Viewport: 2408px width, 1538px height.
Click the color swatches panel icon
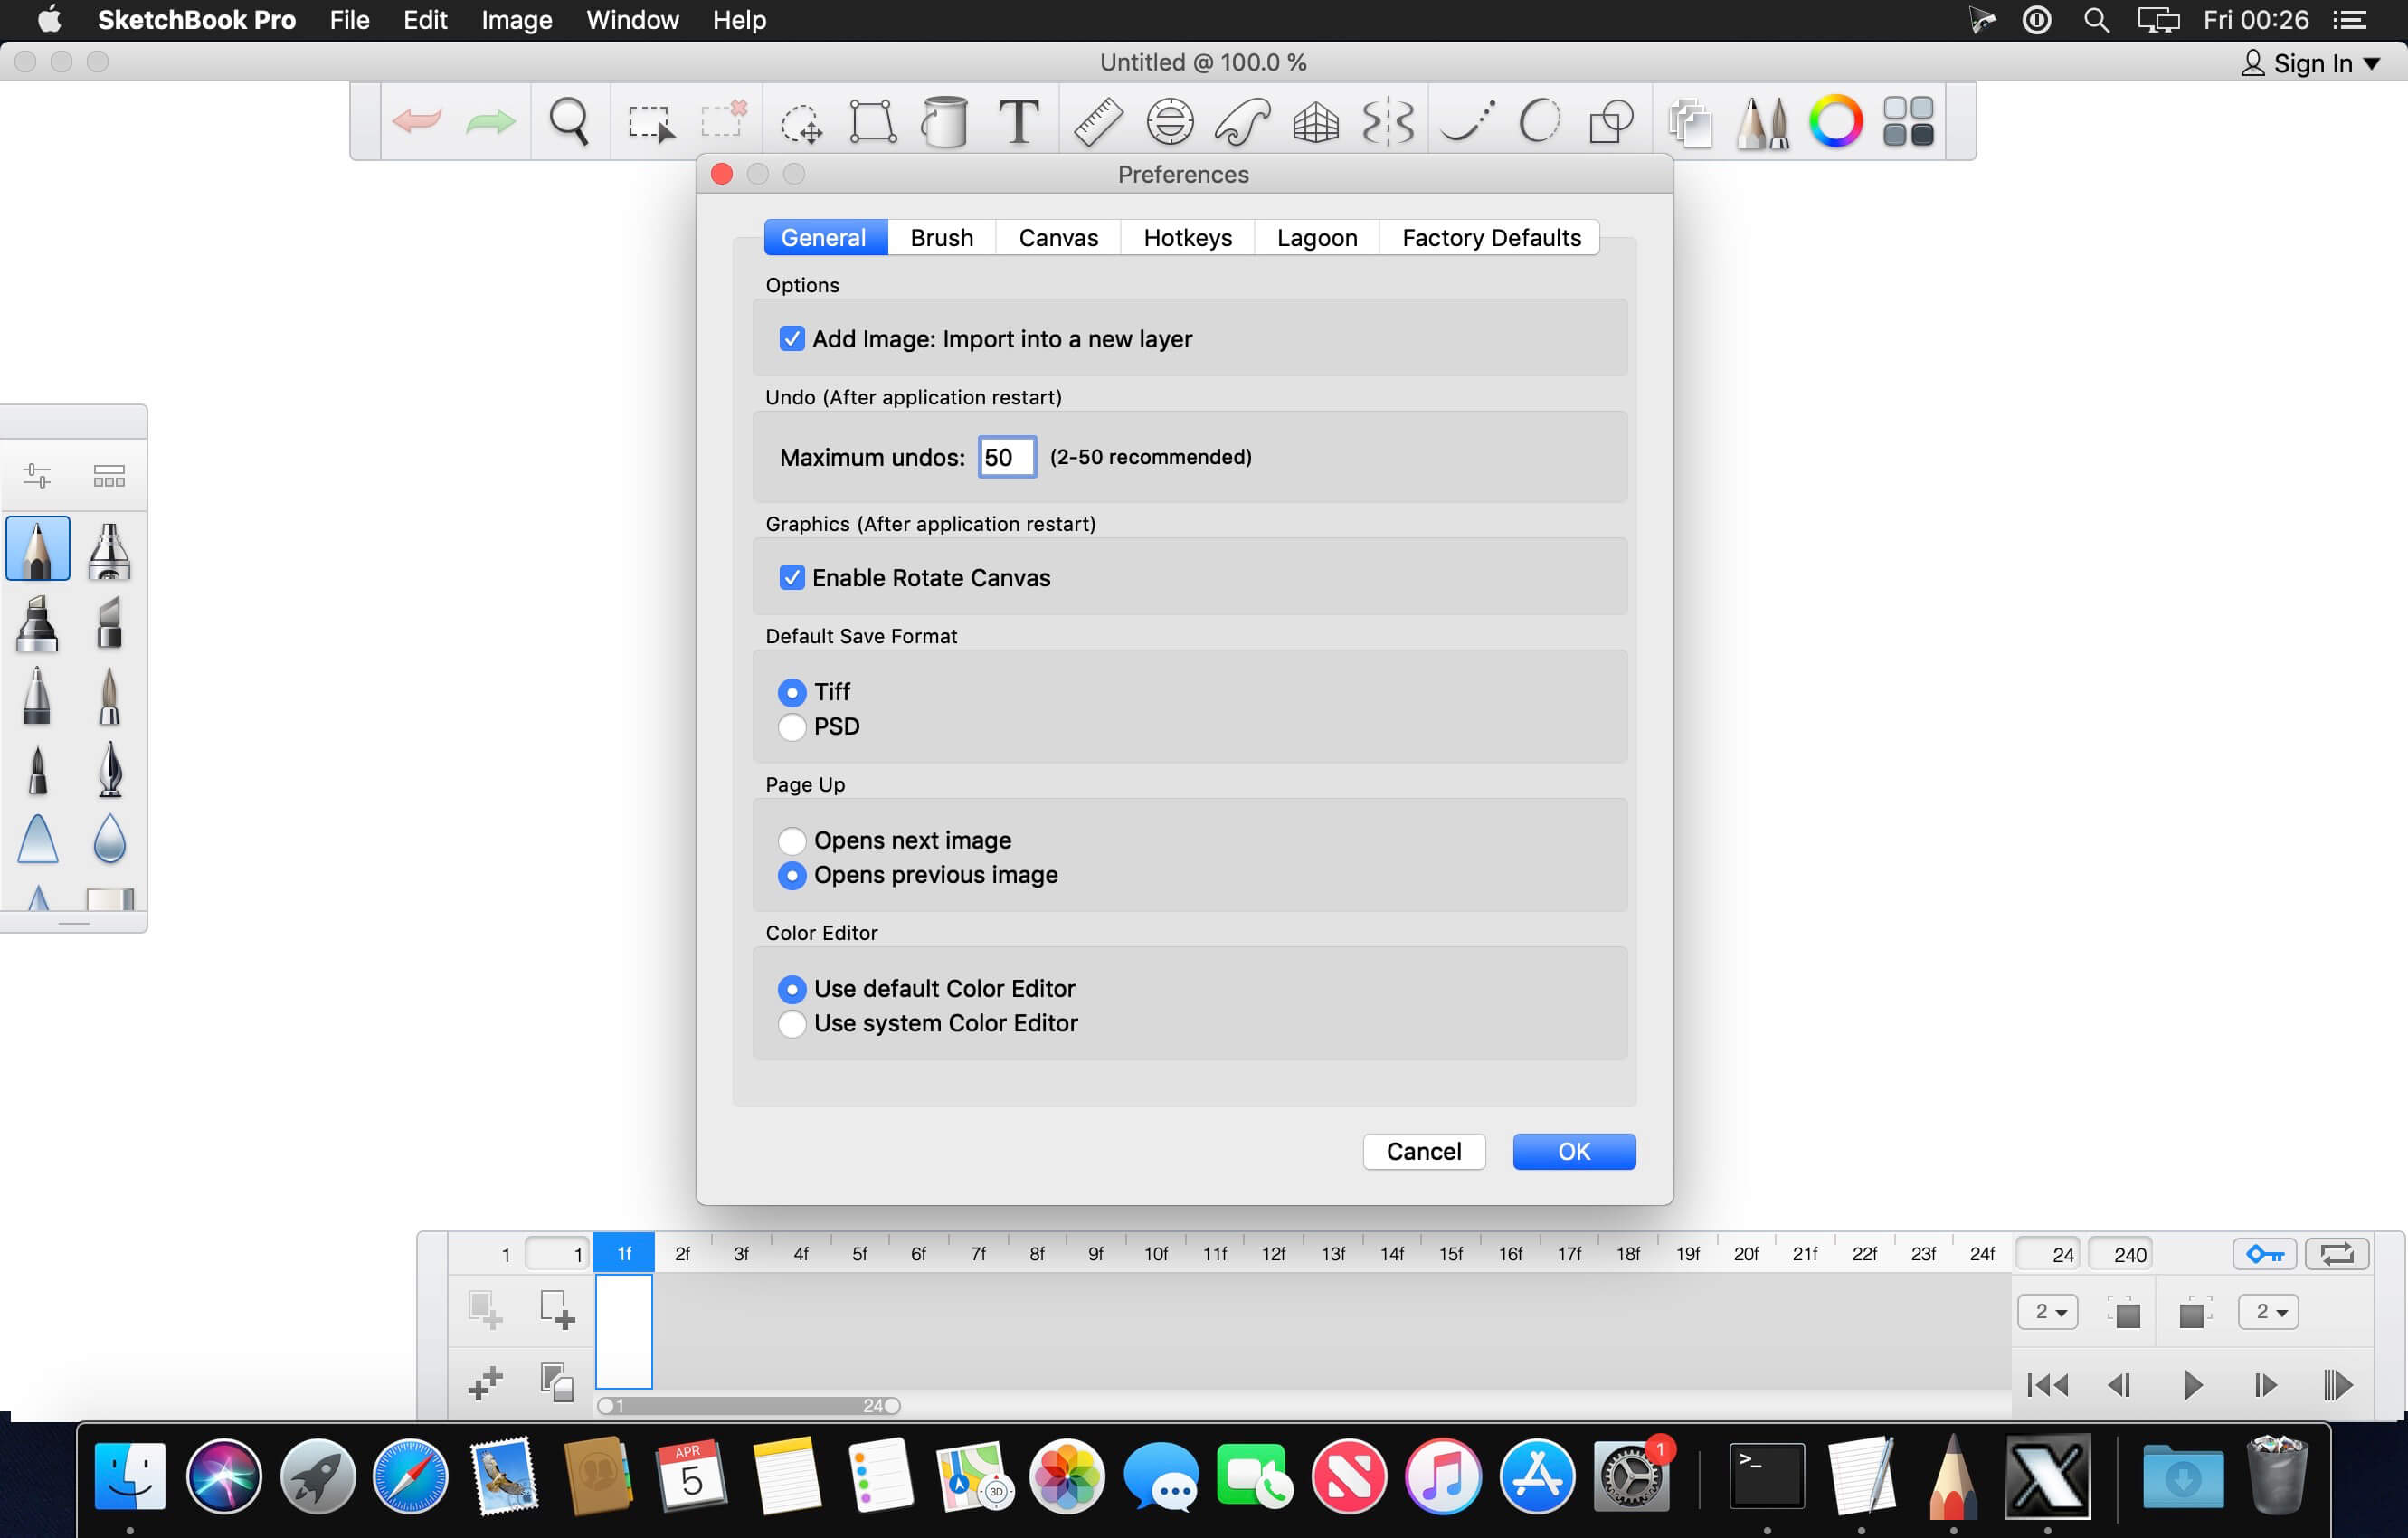coord(1910,119)
